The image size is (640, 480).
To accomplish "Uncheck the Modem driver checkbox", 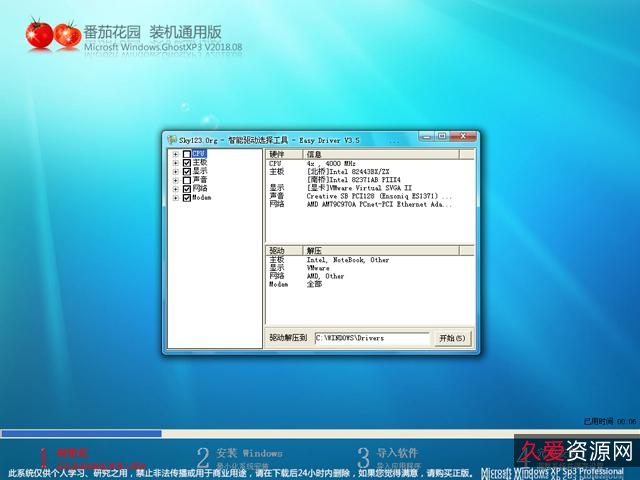I will tap(187, 198).
